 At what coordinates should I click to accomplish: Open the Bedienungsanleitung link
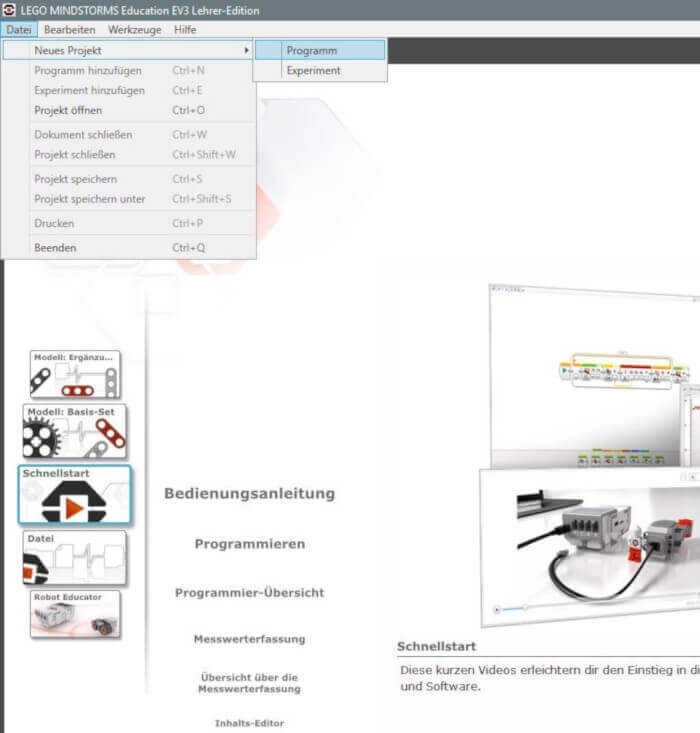[250, 494]
